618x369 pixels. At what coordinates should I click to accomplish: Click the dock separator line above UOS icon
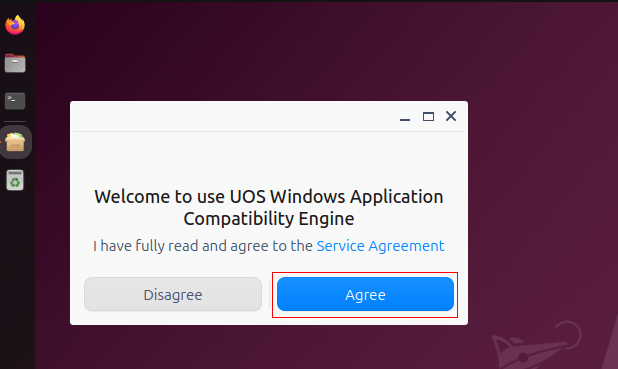(x=15, y=121)
